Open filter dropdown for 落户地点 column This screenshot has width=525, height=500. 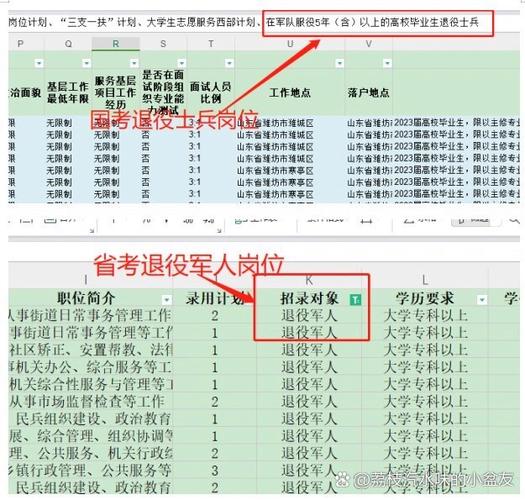coord(387,63)
